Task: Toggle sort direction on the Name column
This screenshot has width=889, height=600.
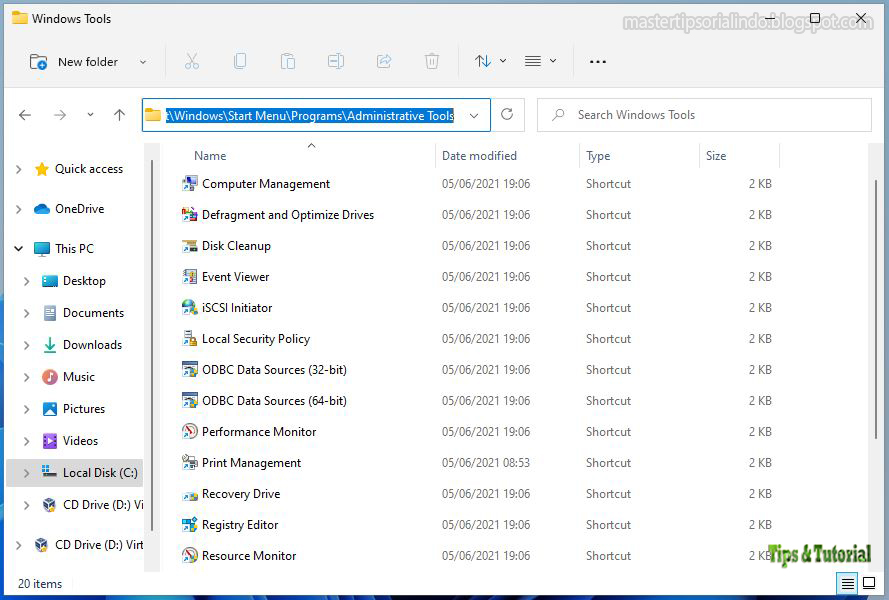Action: coord(210,155)
